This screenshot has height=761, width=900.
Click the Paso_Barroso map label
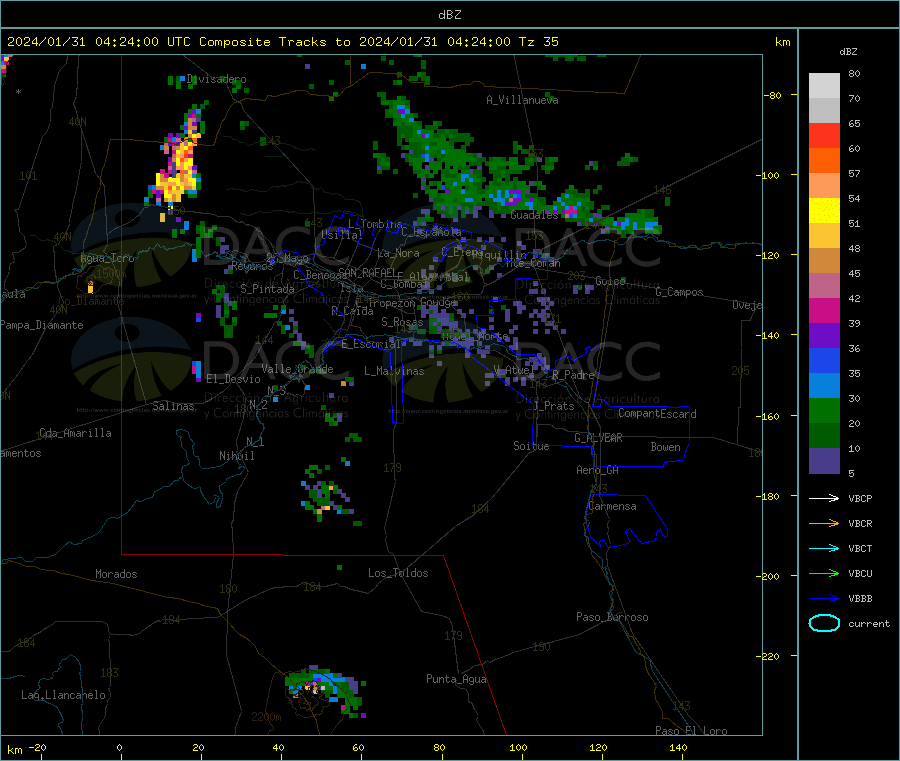point(612,617)
